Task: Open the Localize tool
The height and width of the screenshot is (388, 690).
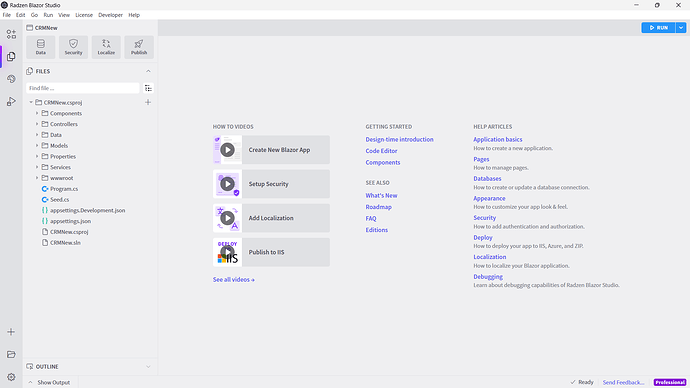Action: coord(106,47)
